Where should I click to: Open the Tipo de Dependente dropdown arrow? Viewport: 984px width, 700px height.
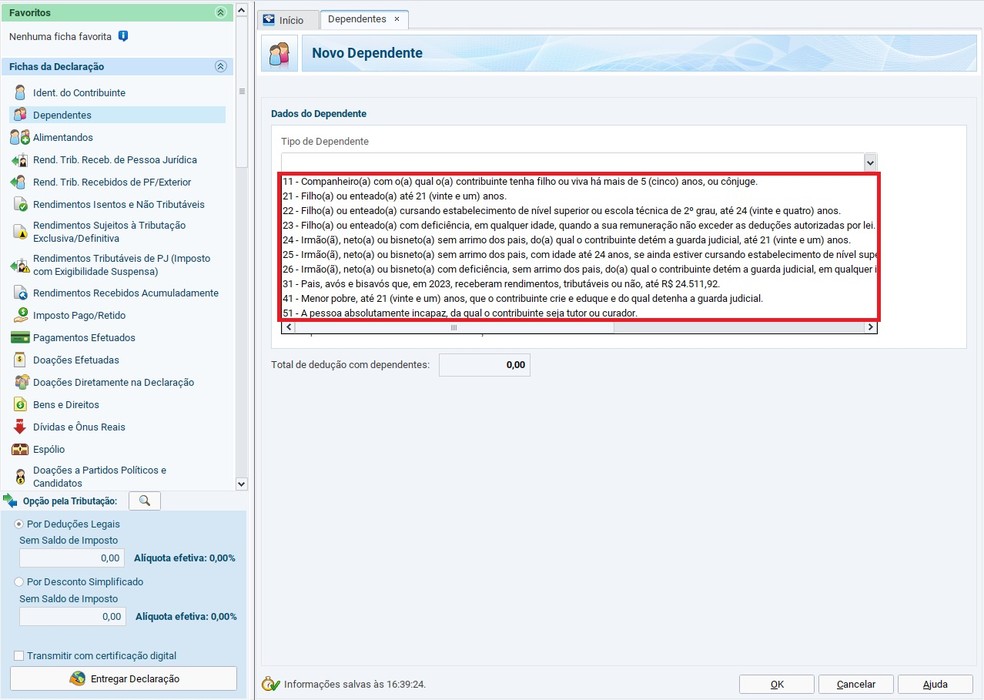[x=870, y=163]
